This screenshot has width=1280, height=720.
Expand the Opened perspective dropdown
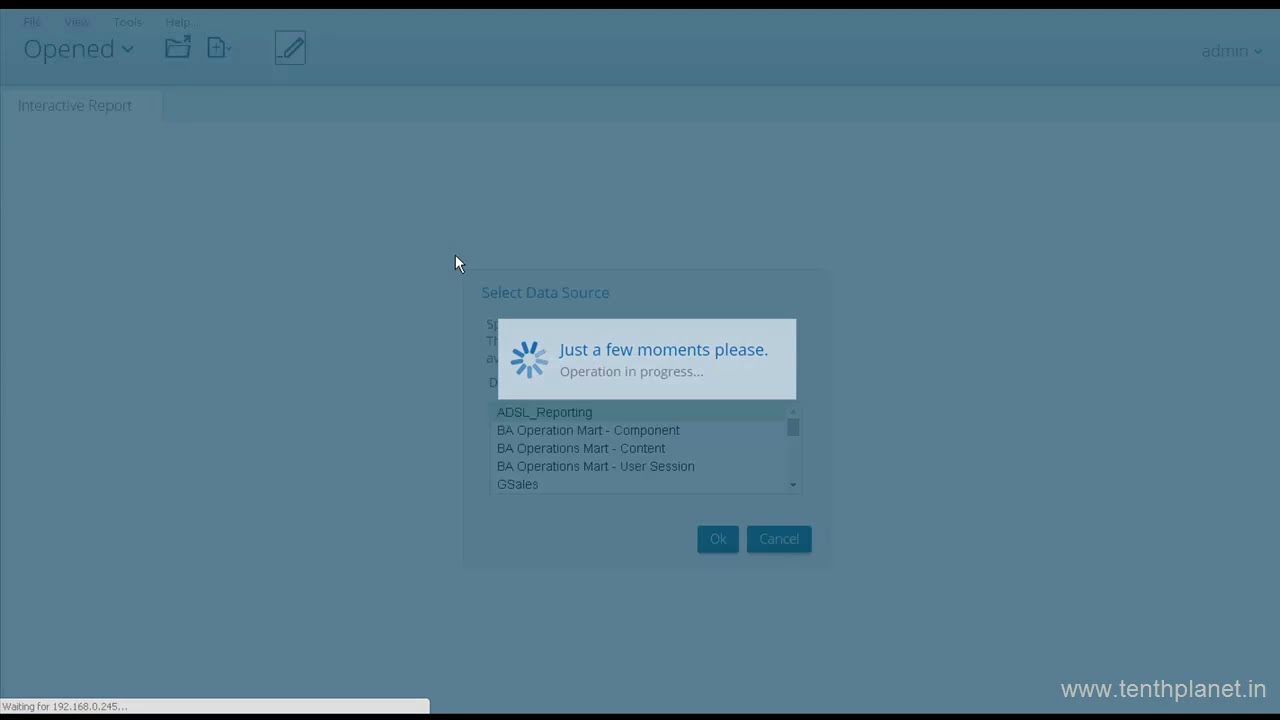[x=78, y=49]
